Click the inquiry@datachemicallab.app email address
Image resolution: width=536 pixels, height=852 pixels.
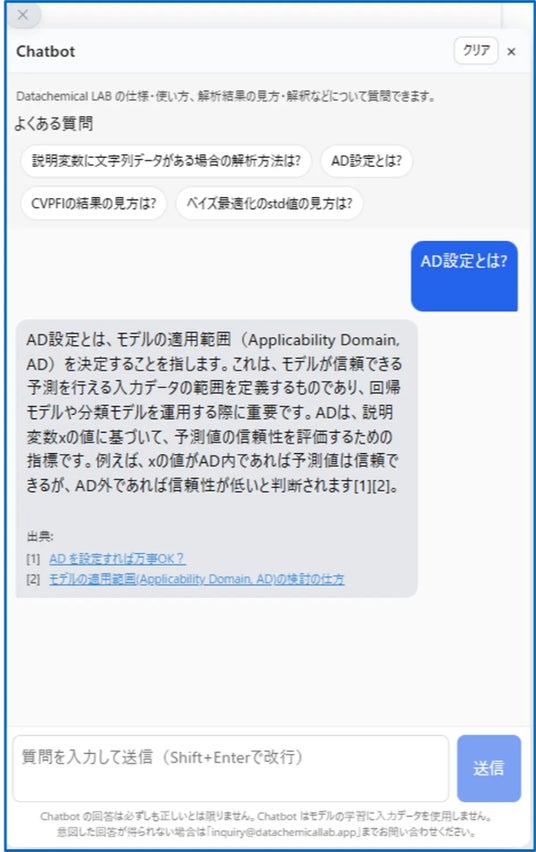[284, 832]
